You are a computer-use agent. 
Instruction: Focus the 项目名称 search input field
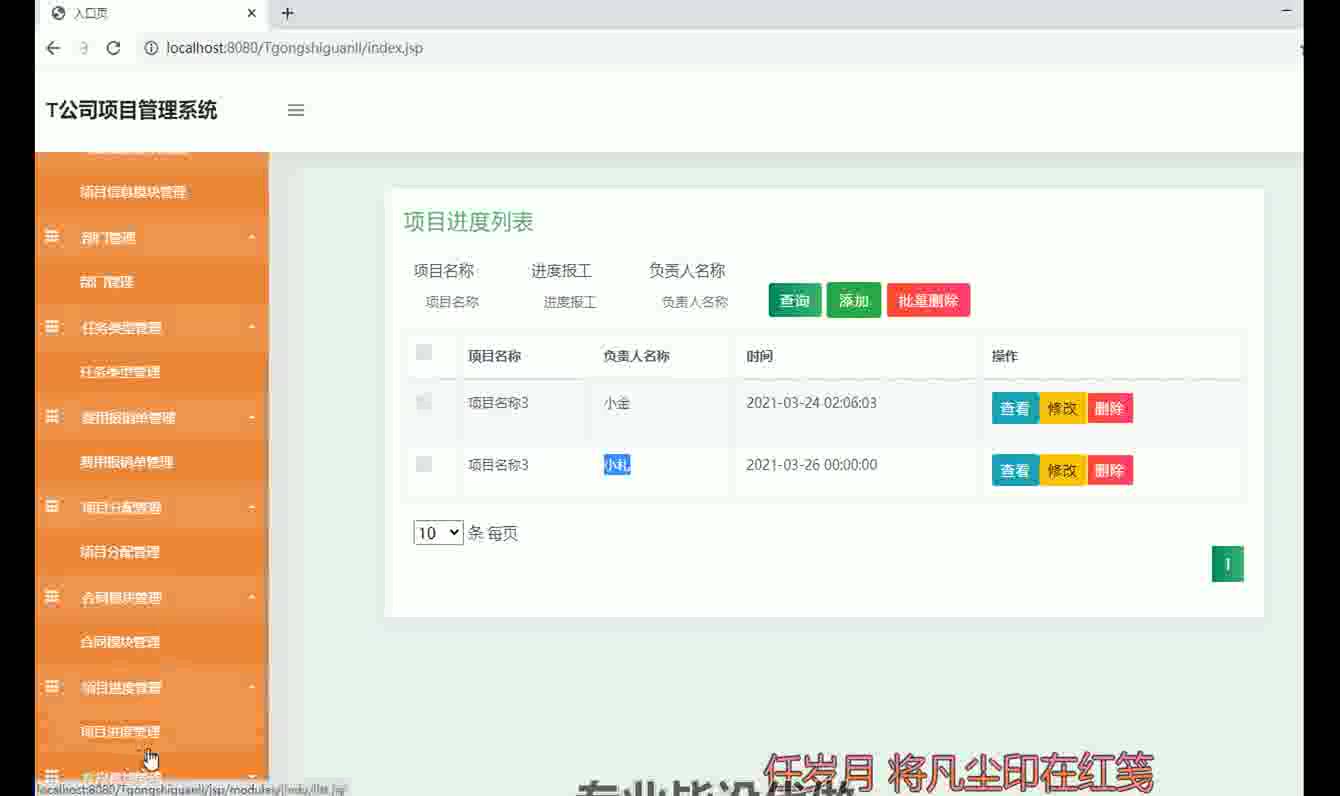(462, 302)
